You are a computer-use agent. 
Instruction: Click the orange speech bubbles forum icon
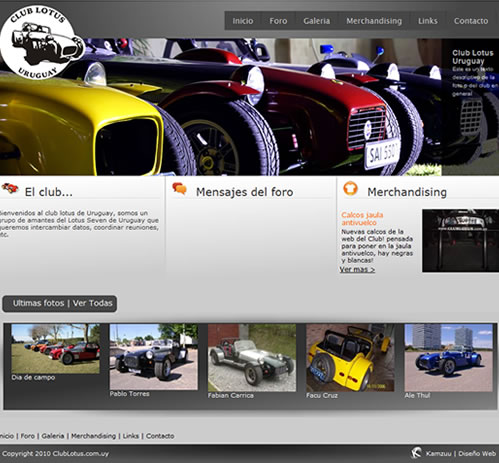point(179,188)
